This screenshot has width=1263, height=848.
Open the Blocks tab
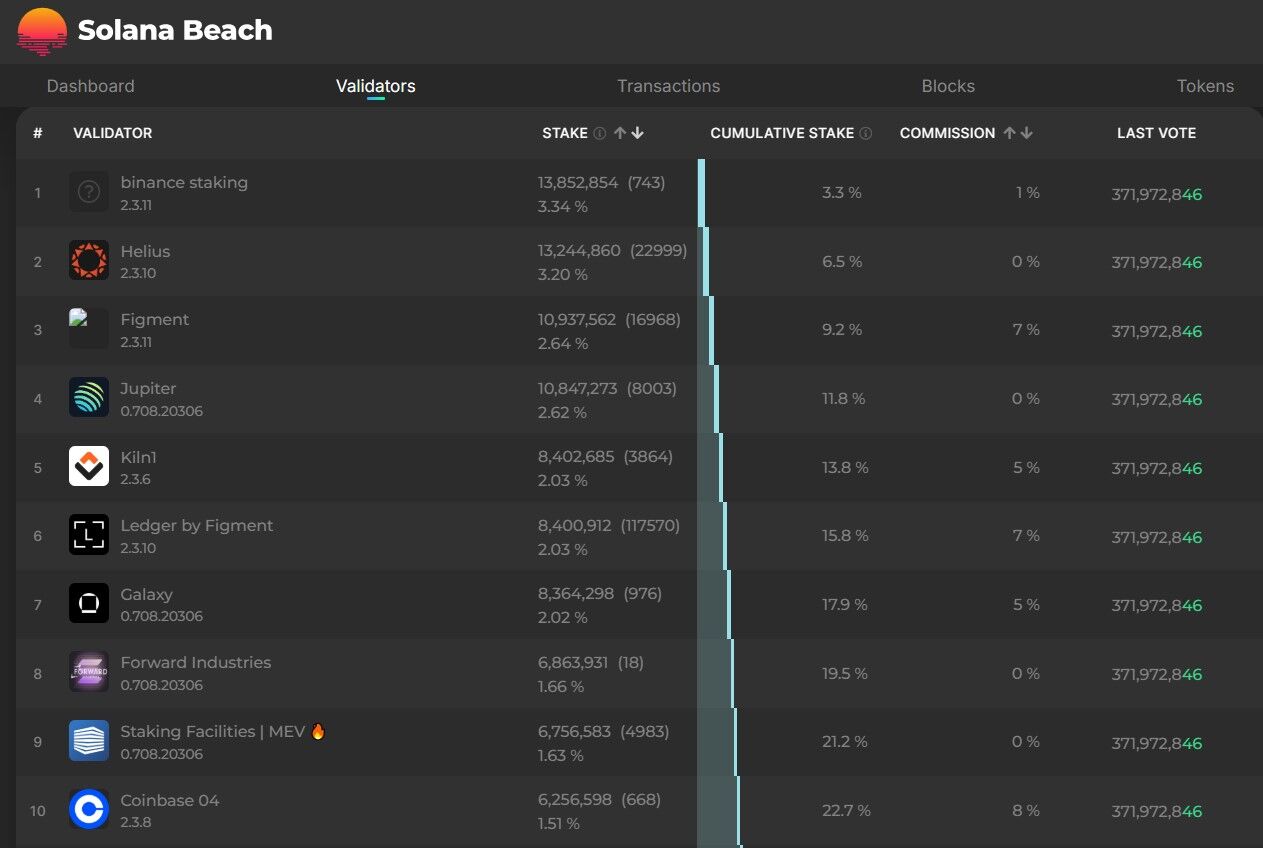point(947,86)
